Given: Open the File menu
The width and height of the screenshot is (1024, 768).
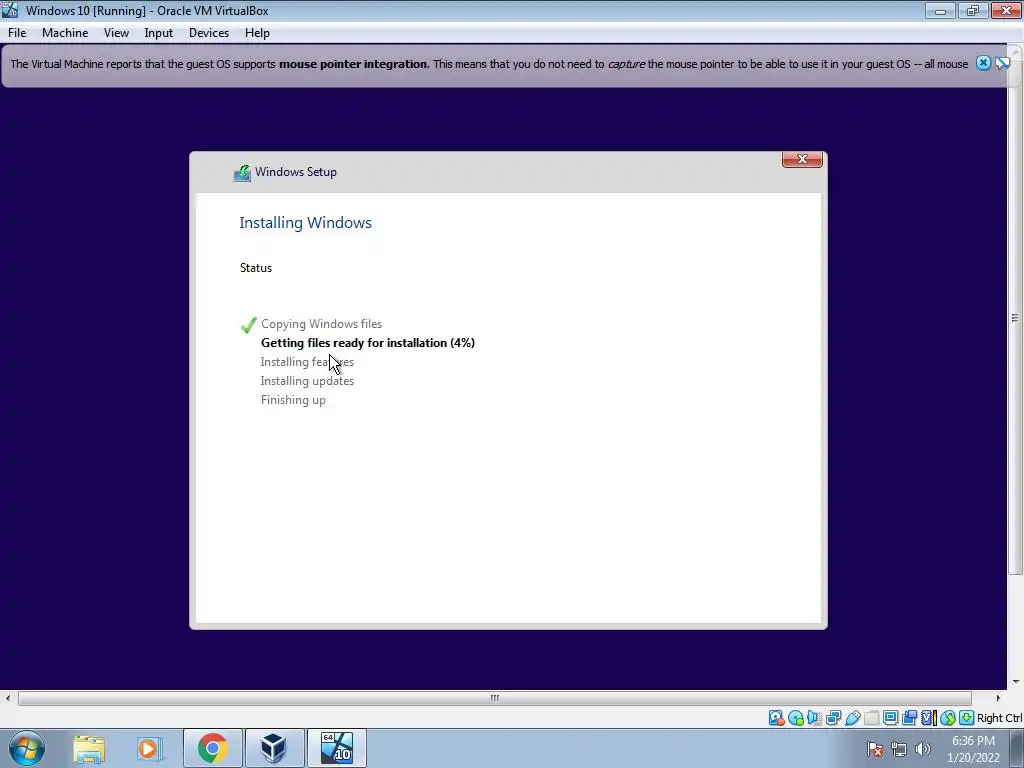Looking at the screenshot, I should click(x=17, y=33).
